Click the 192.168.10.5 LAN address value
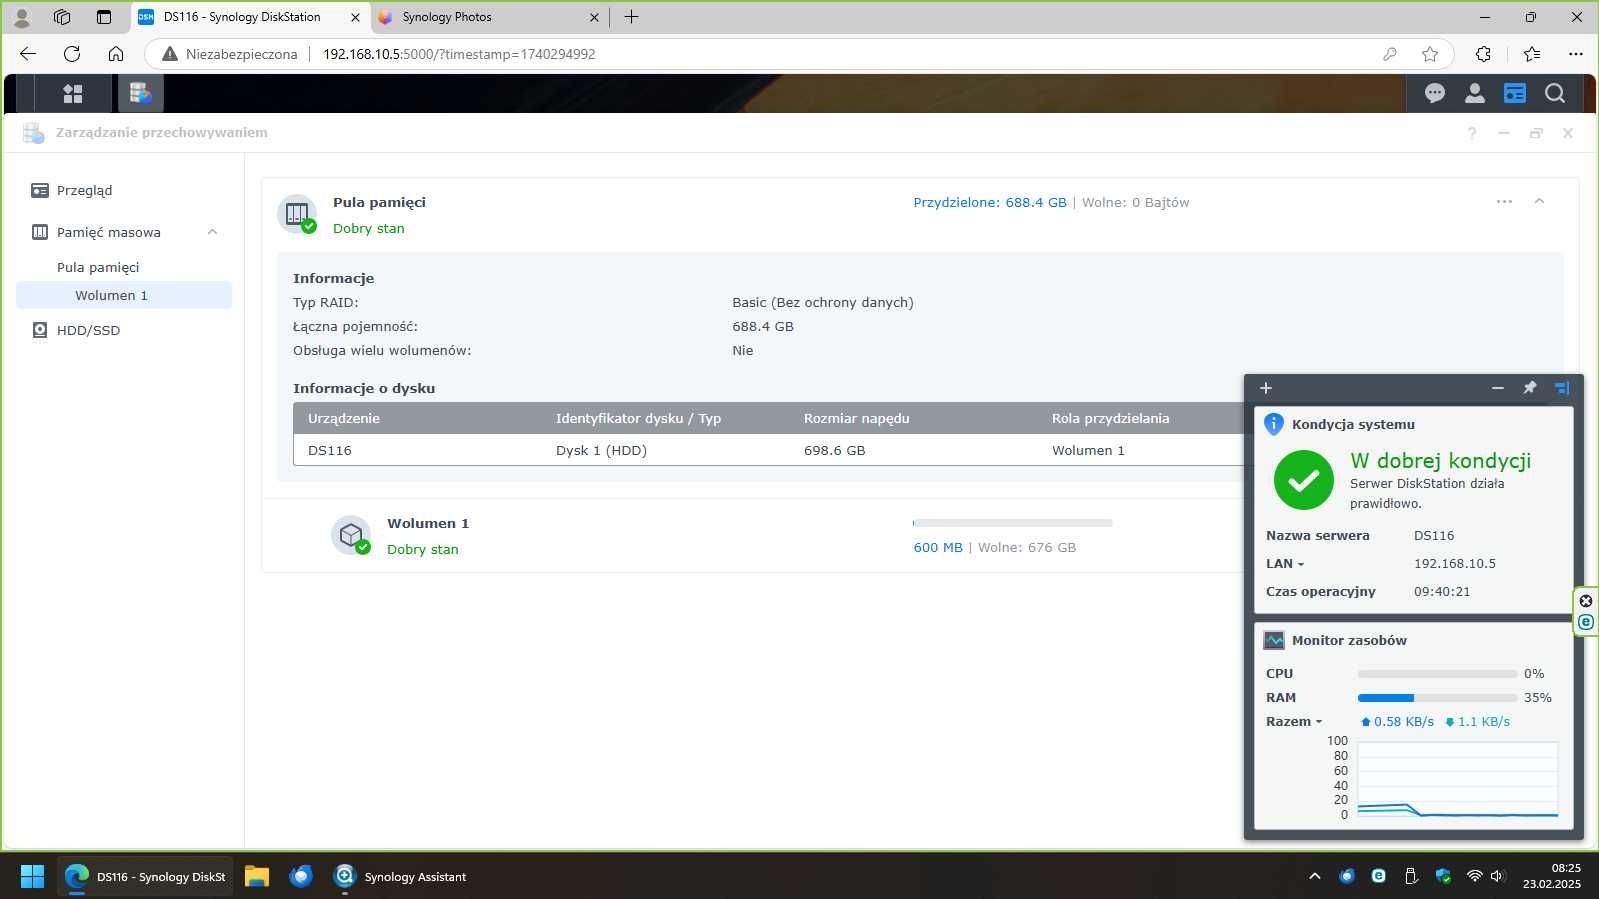 point(1455,564)
